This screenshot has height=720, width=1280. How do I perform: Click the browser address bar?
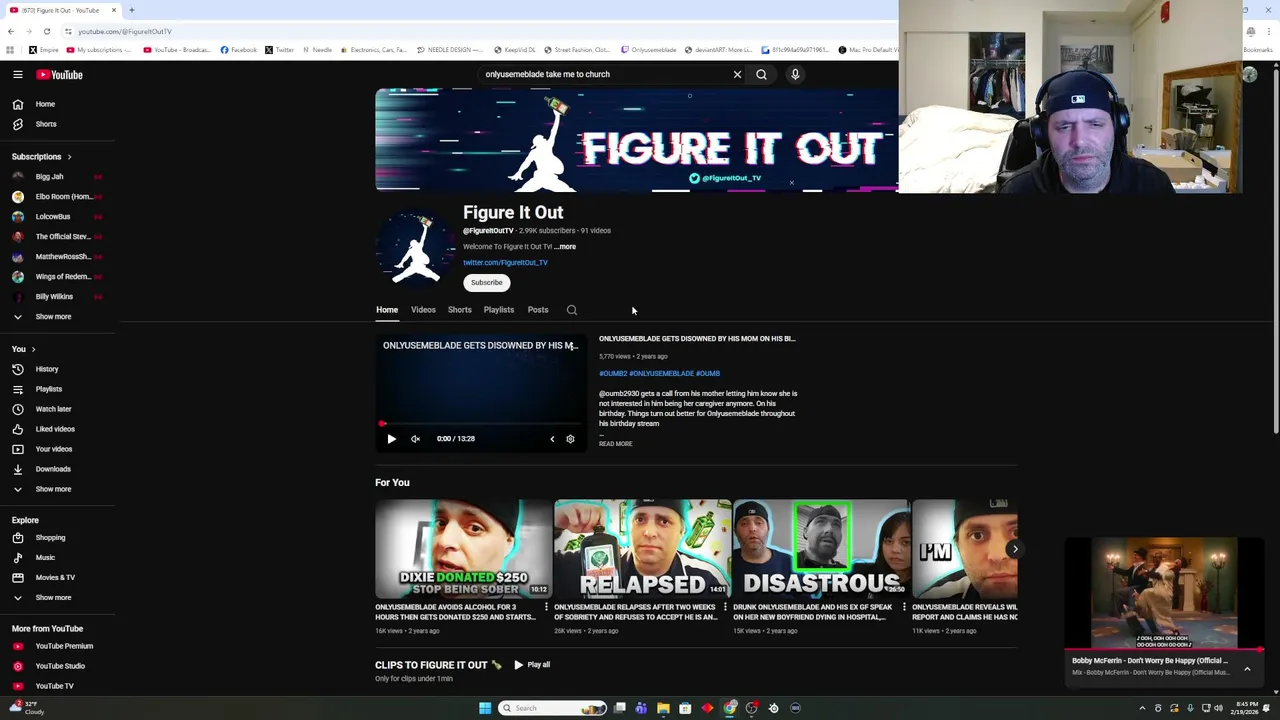point(480,31)
